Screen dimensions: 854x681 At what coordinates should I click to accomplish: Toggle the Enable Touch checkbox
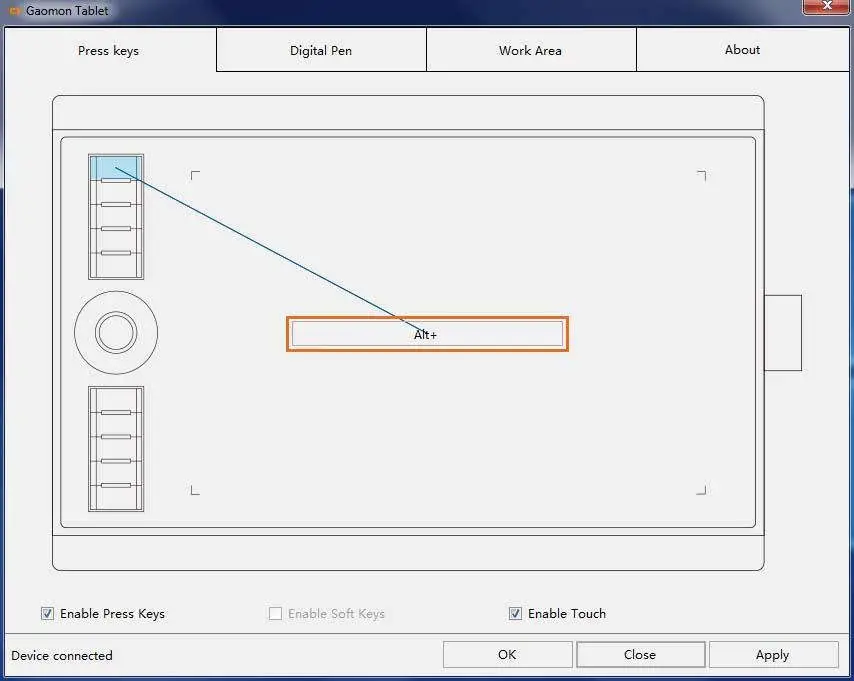click(515, 613)
